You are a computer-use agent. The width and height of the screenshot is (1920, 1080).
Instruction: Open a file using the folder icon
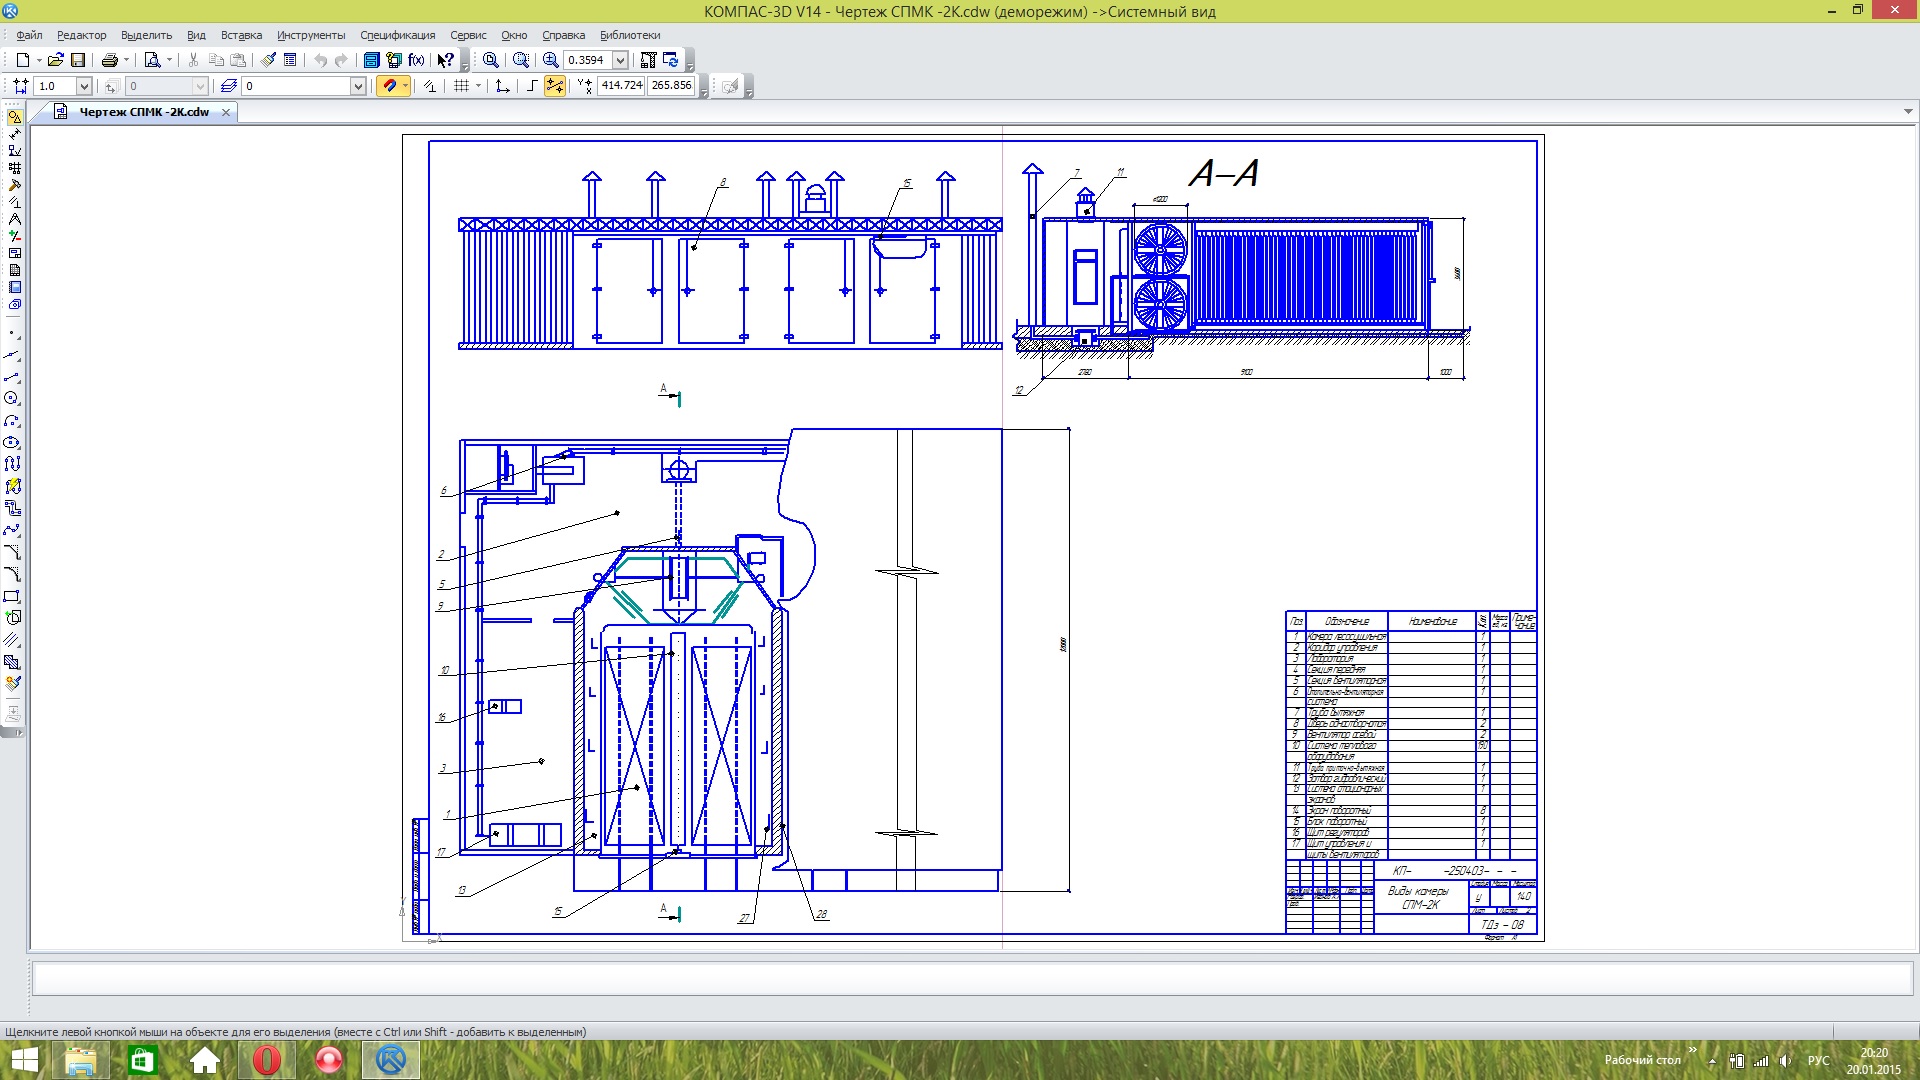[56, 60]
